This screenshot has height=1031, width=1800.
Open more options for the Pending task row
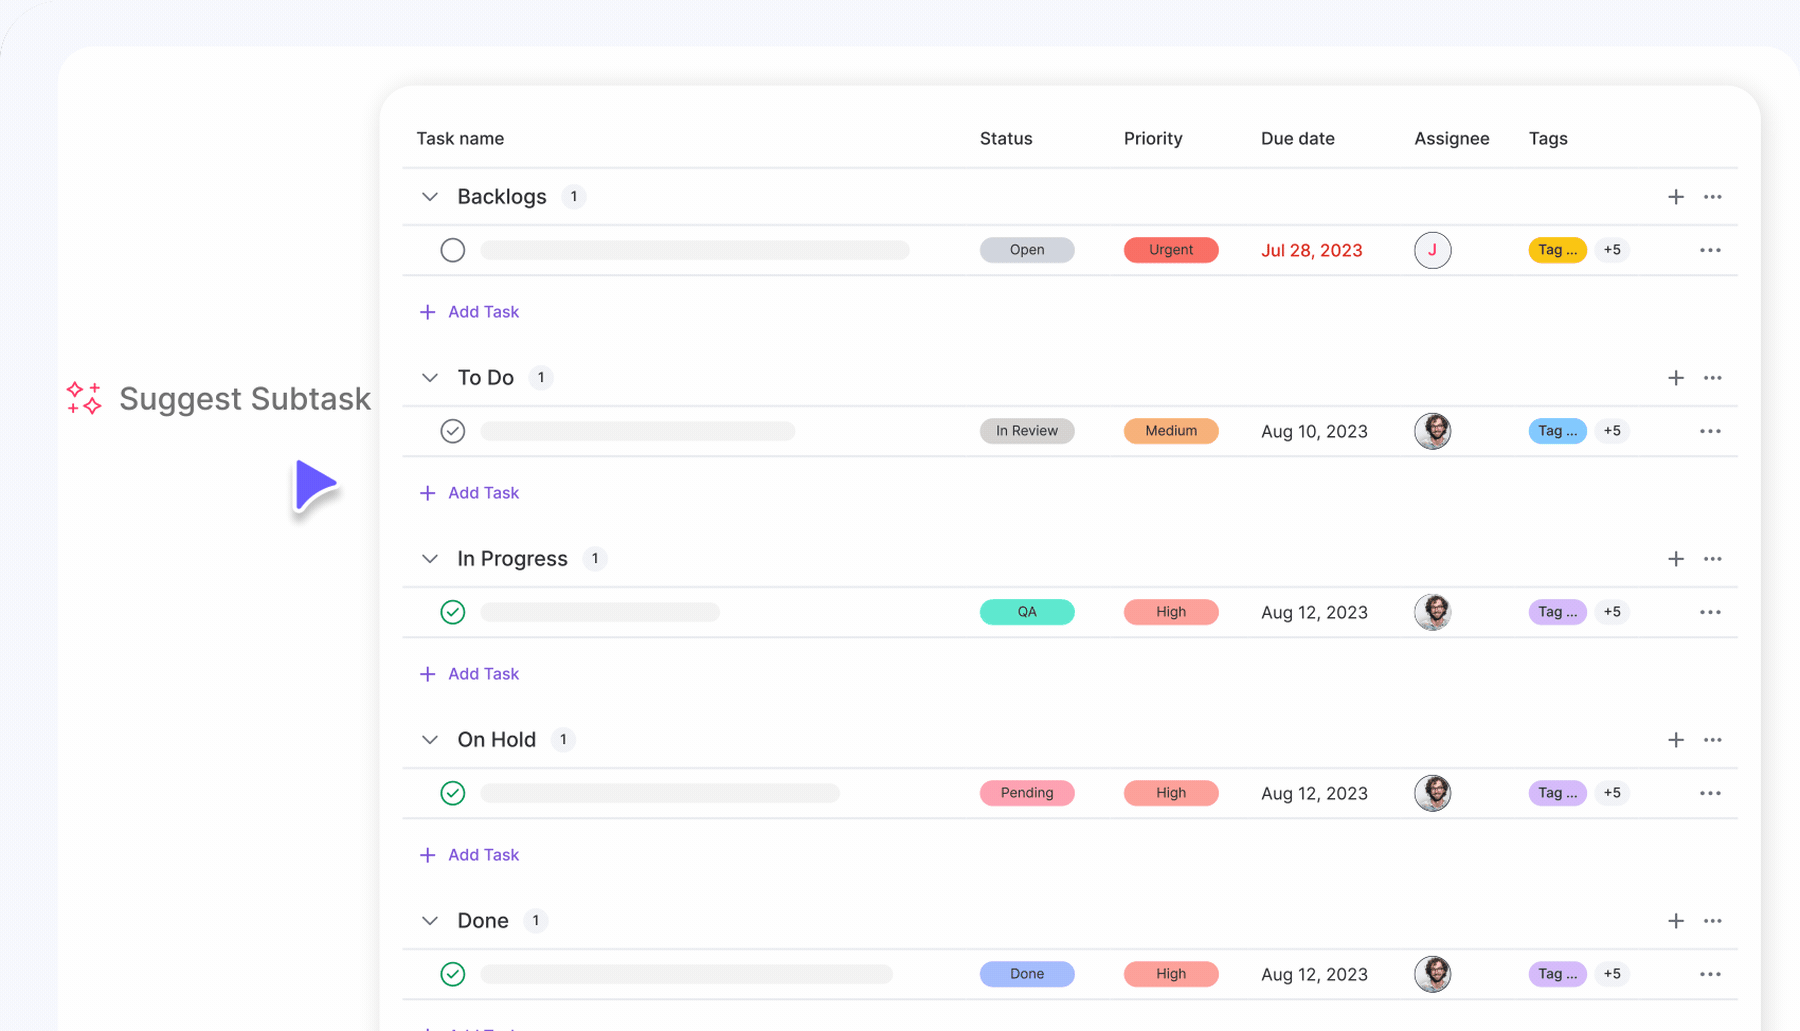pyautogui.click(x=1710, y=793)
